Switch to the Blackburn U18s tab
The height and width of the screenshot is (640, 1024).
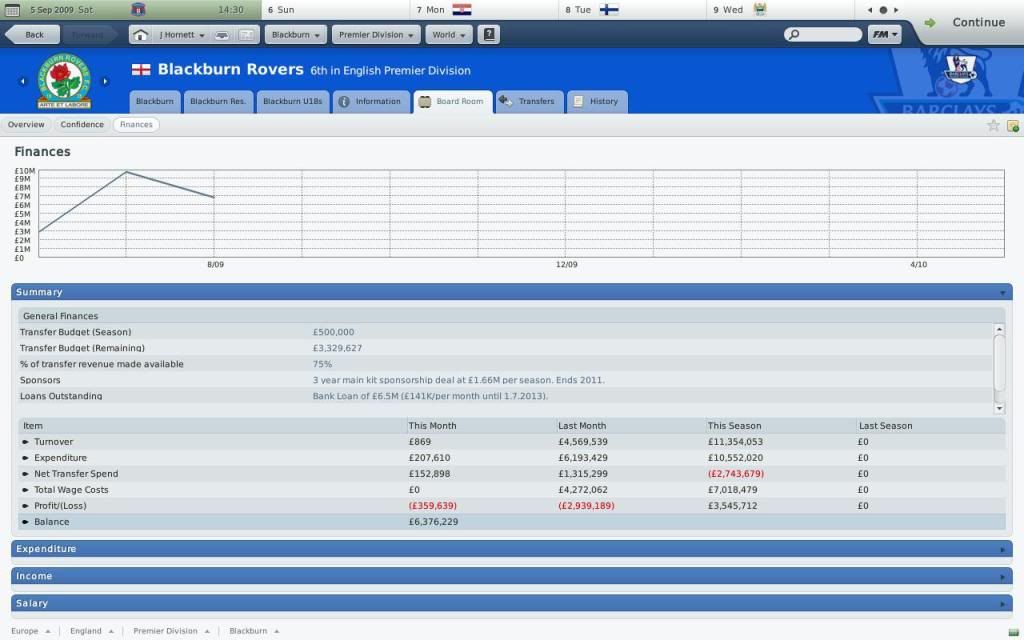pos(293,102)
